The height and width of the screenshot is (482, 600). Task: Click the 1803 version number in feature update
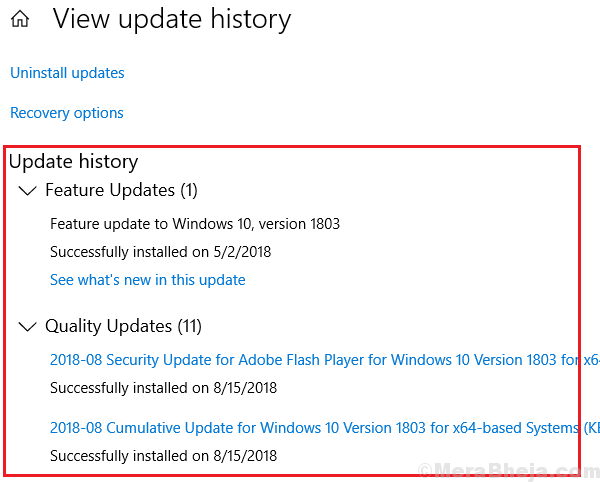point(325,224)
